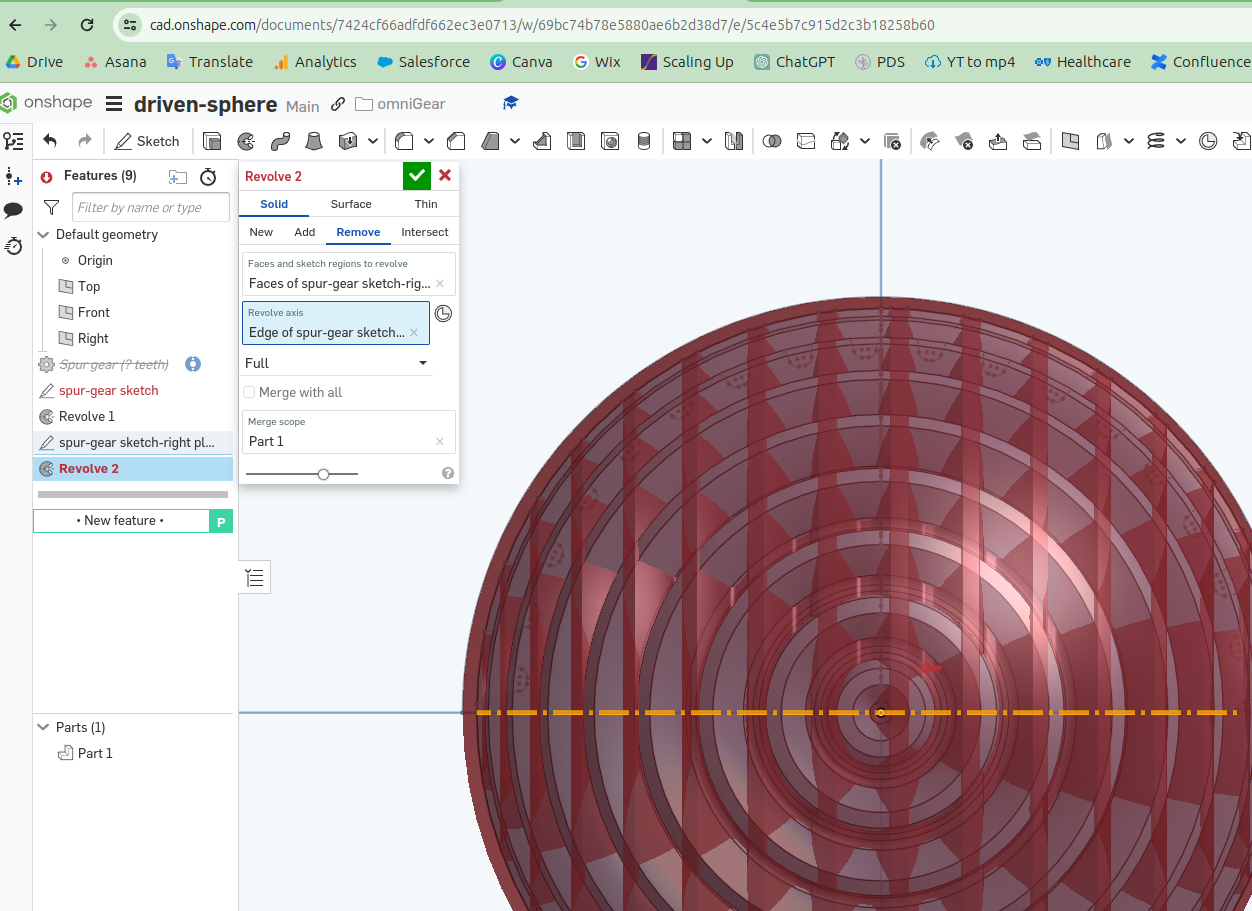
Task: Select the Rib tool
Action: (542, 141)
